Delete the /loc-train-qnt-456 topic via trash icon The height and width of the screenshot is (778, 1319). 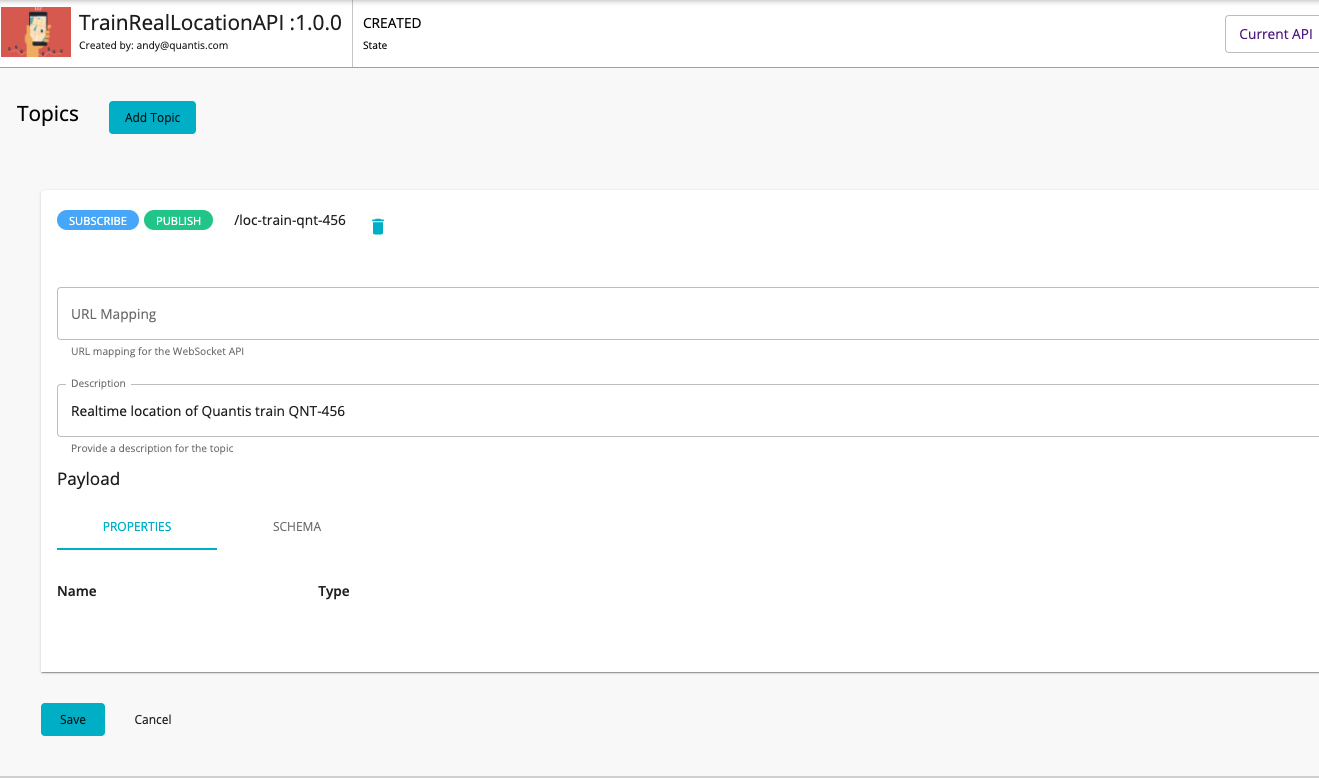point(377,226)
